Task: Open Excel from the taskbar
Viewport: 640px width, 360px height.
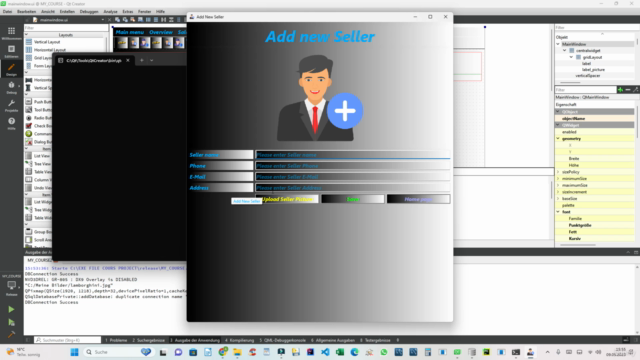Action: pyautogui.click(x=340, y=352)
